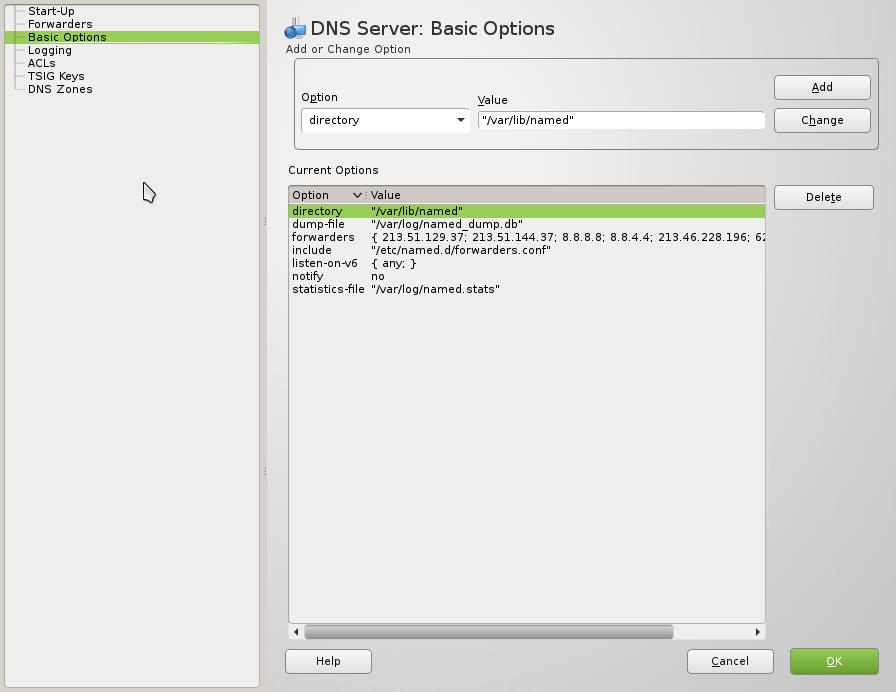Viewport: 896px width, 692px height.
Task: Cancel the DNS server configuration
Action: point(730,661)
